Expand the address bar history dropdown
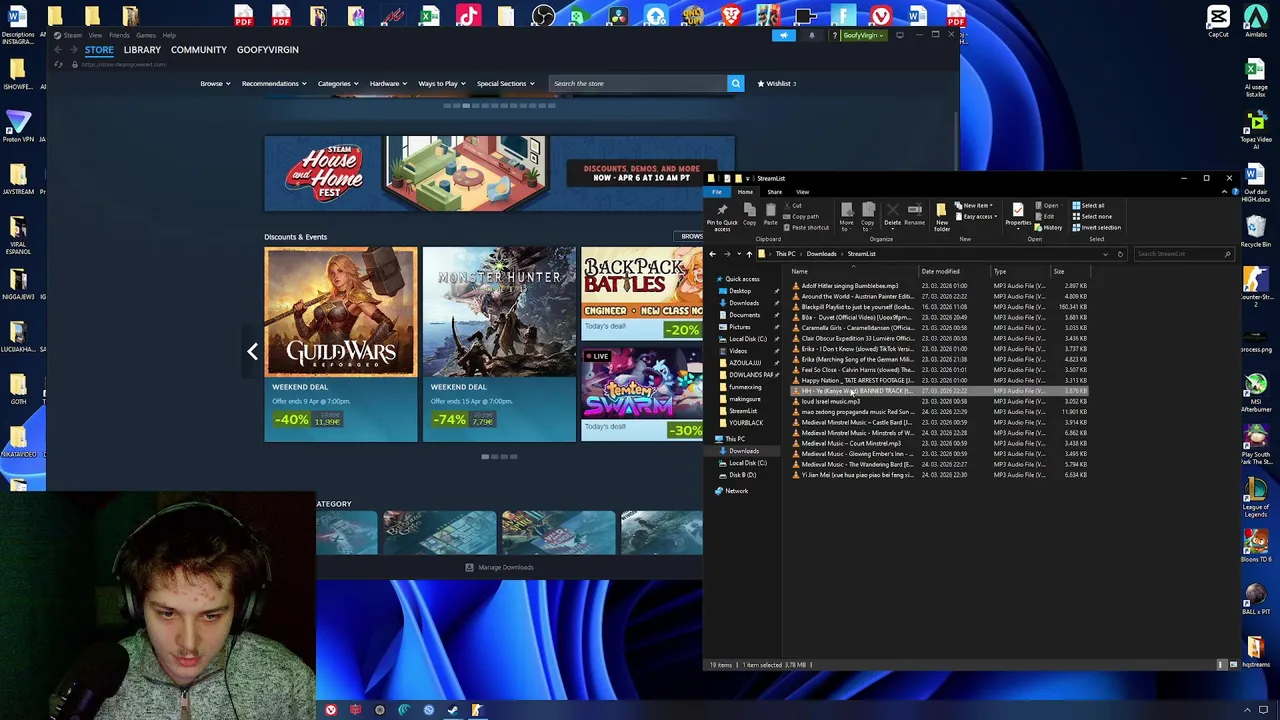Screen dimensions: 1280x720 coord(1105,254)
